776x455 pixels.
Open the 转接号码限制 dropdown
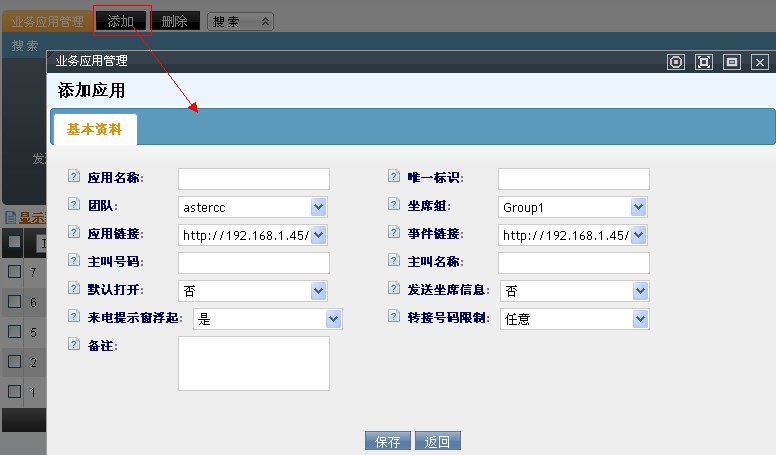pos(574,319)
